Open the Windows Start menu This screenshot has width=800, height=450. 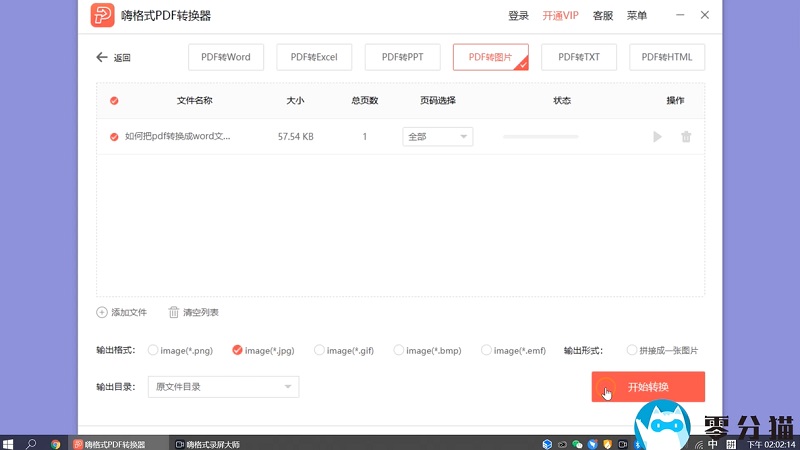[8, 444]
